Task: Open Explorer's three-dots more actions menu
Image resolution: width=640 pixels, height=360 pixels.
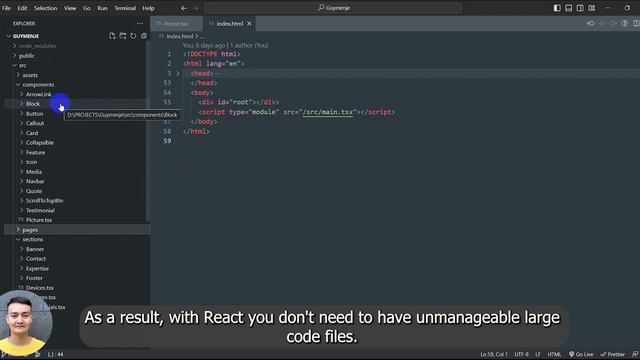Action: (140, 24)
